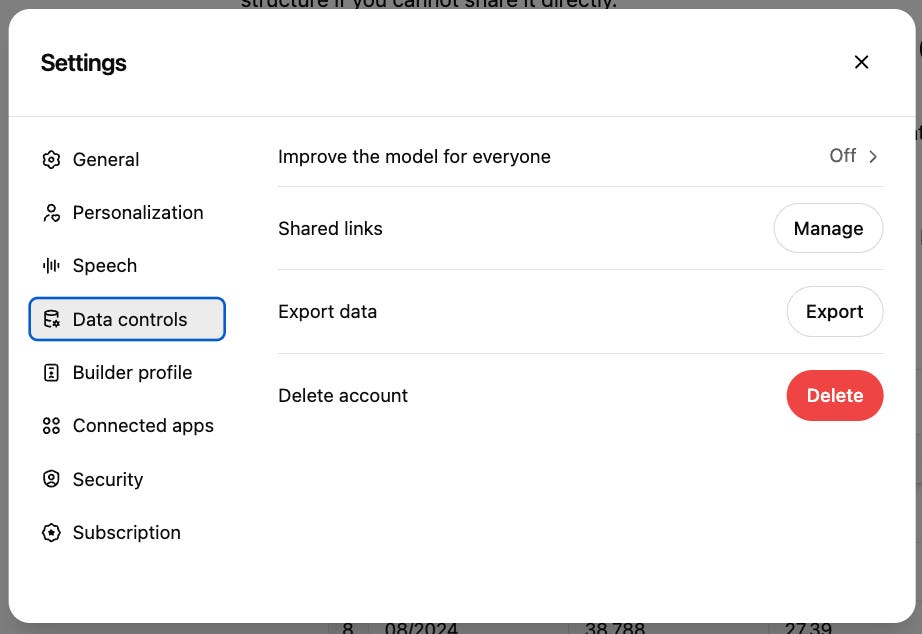The height and width of the screenshot is (634, 922).
Task: Switch to the Security tab
Action: tap(127, 479)
